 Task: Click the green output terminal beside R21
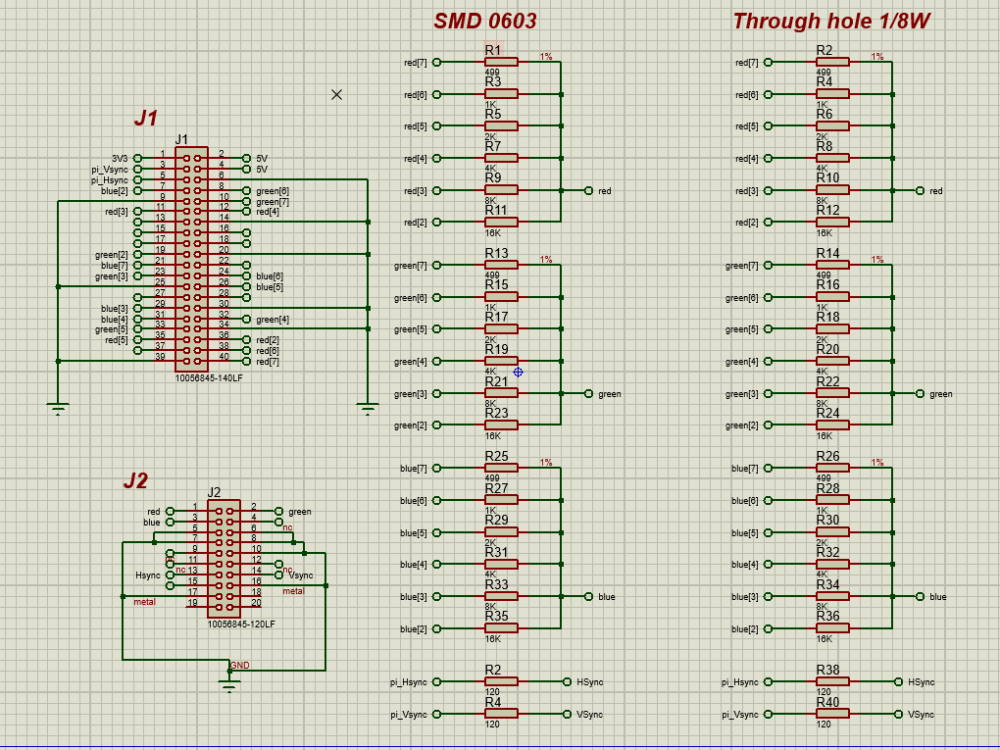point(586,393)
